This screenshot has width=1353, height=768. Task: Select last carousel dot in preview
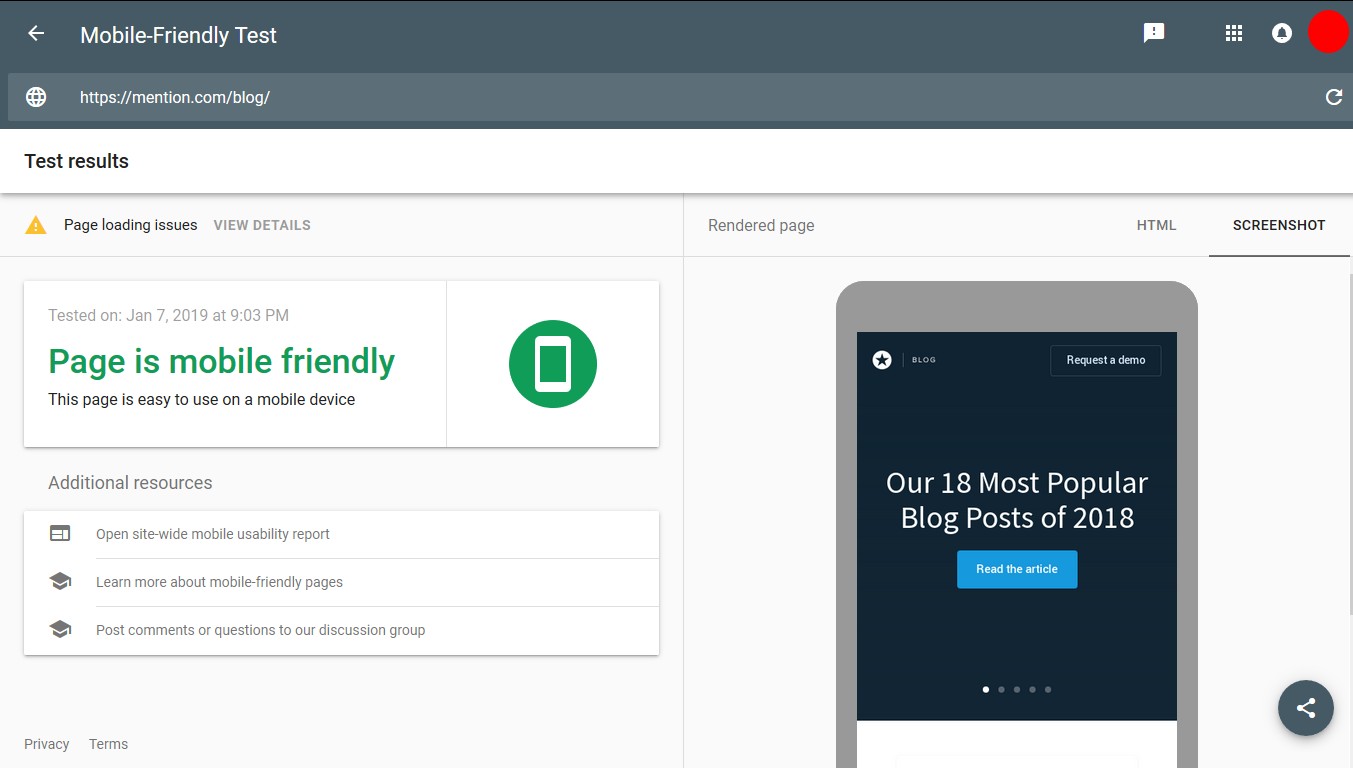pos(1048,689)
